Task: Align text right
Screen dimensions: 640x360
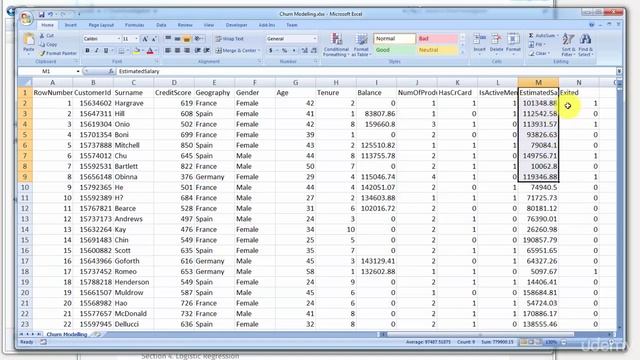Action: (x=187, y=51)
